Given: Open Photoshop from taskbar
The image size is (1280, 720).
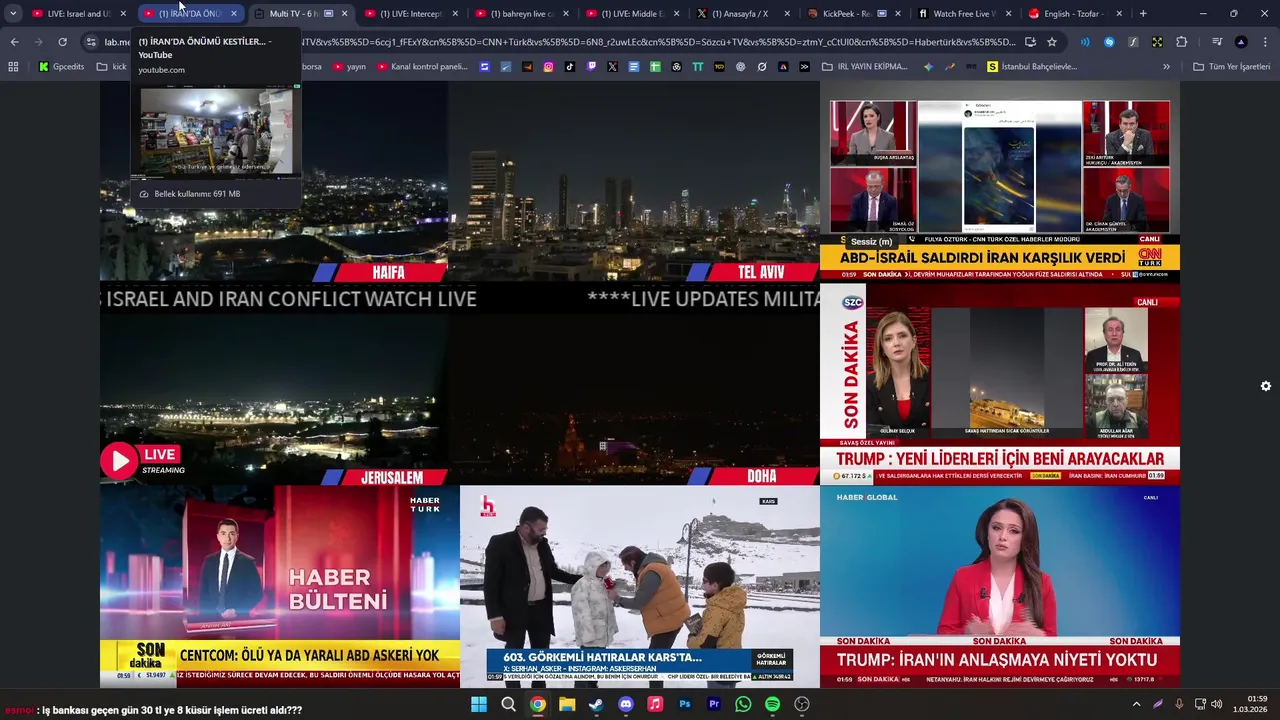Looking at the screenshot, I should click(x=685, y=704).
